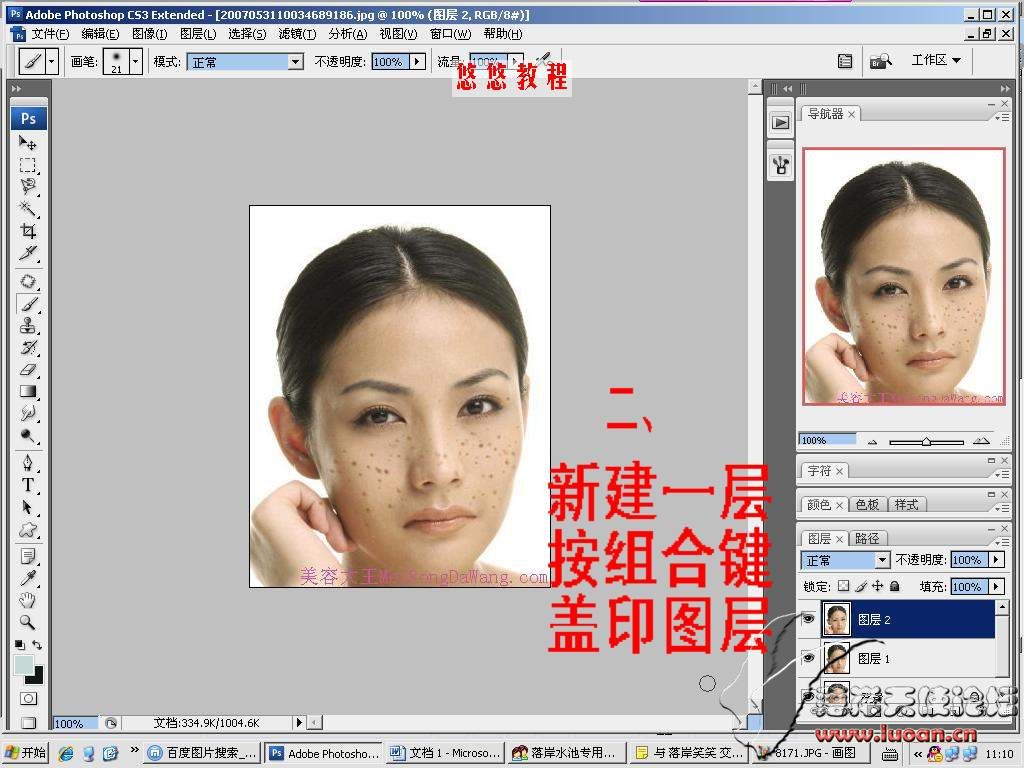Select the Path Selection tool

point(27,507)
